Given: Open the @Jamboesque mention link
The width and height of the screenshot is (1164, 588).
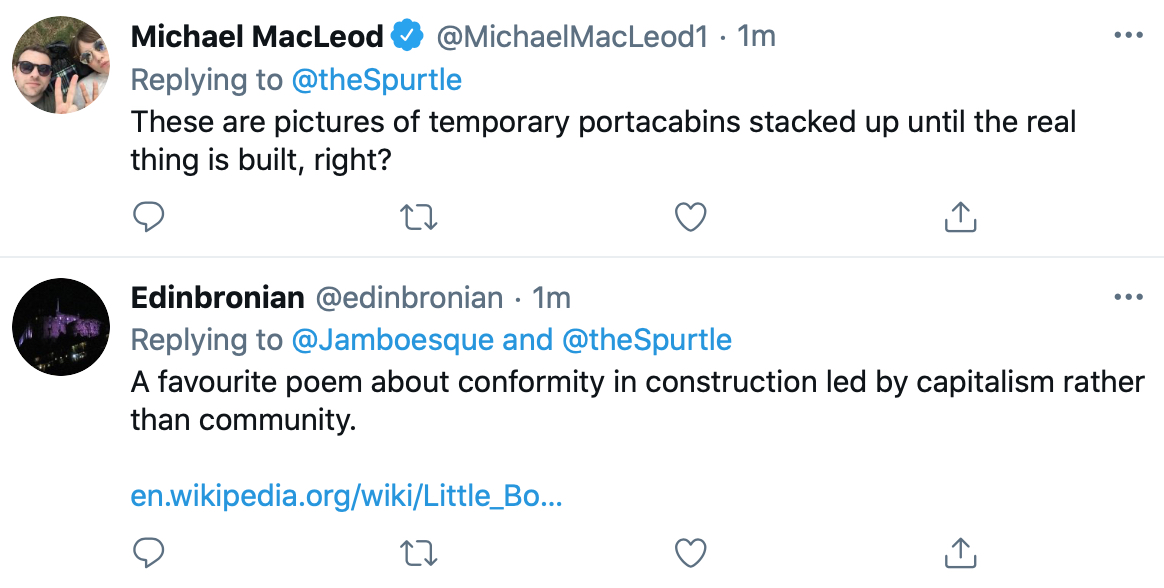Looking at the screenshot, I should (x=392, y=340).
